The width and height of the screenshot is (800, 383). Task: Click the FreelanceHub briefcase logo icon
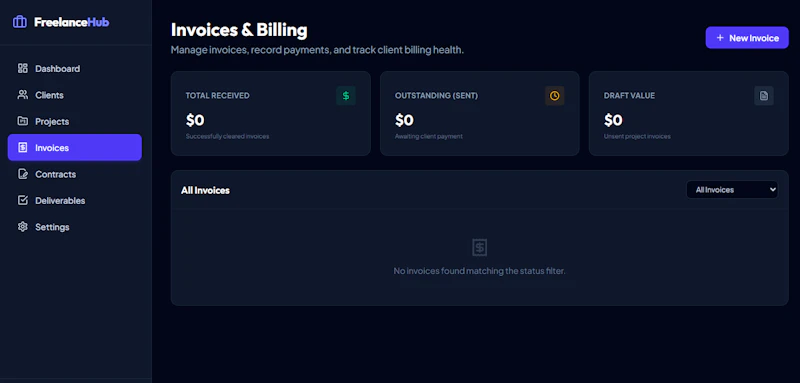coord(20,22)
